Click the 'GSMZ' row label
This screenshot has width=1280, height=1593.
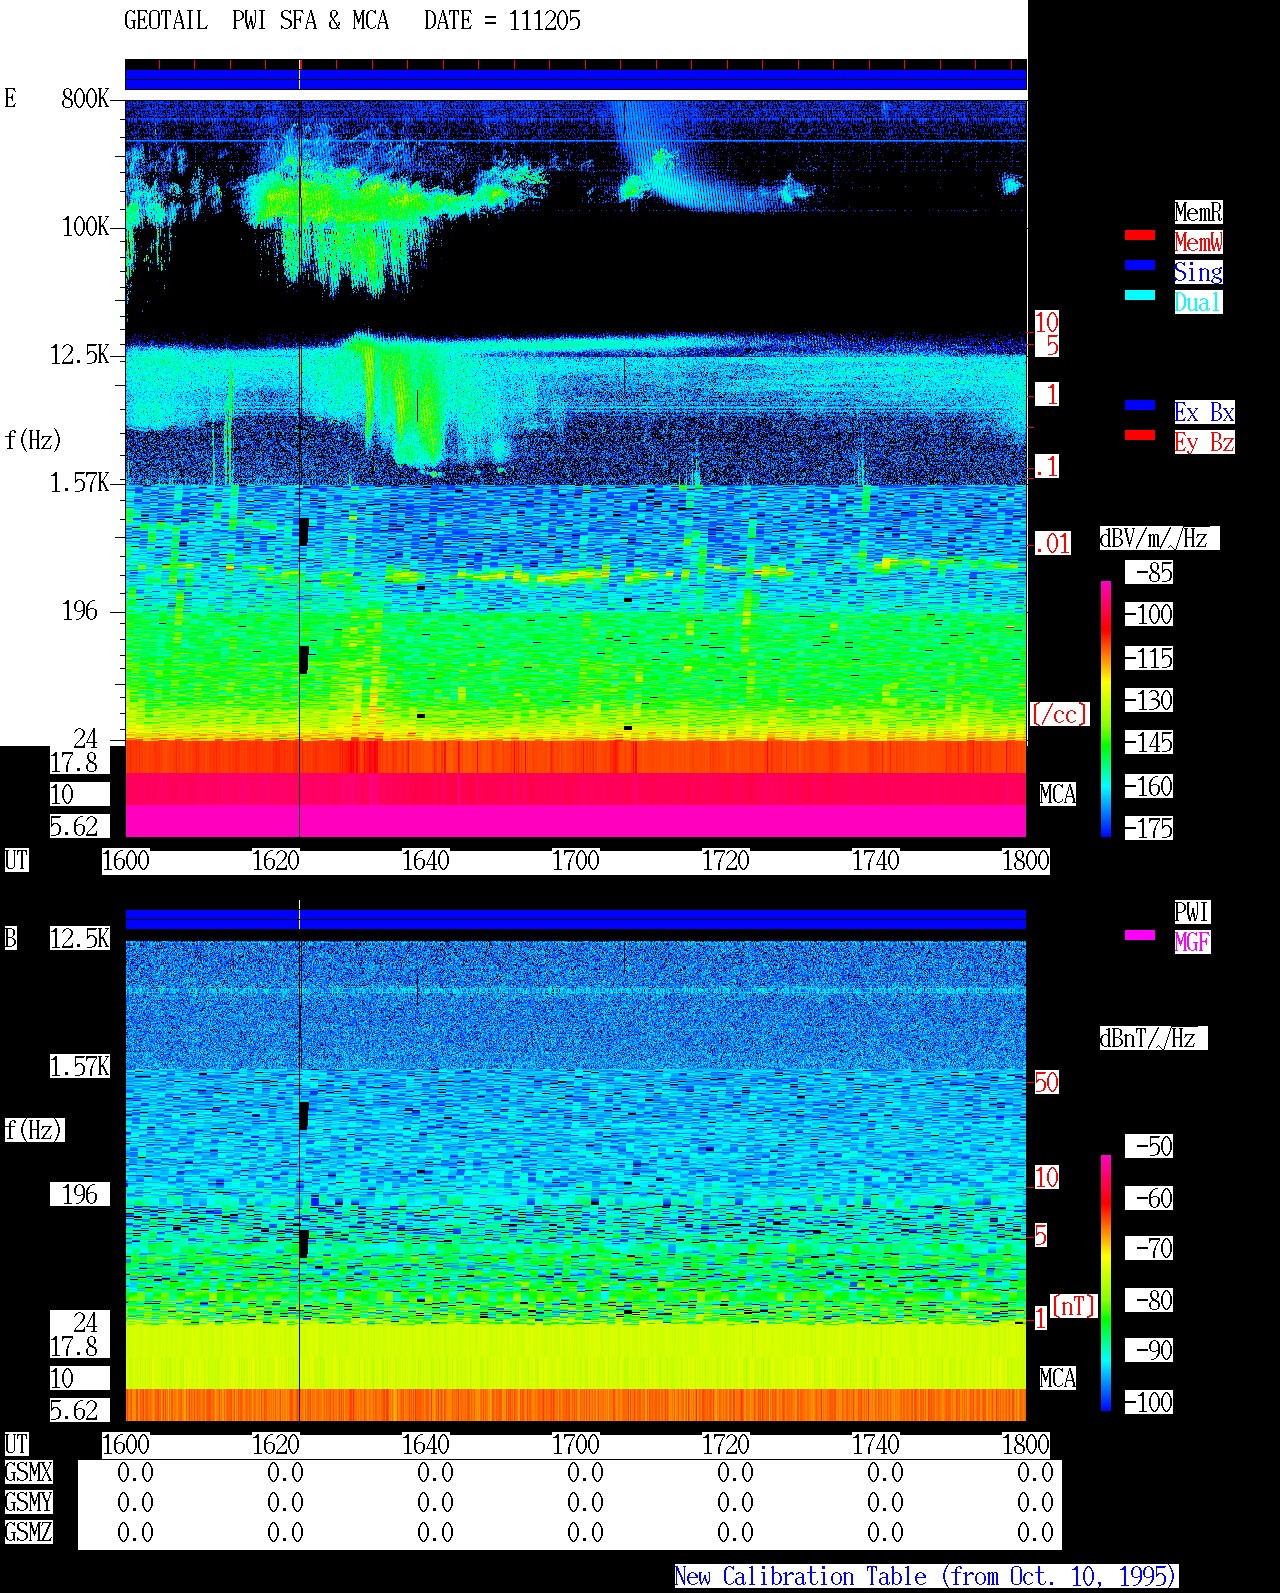coord(28,1532)
